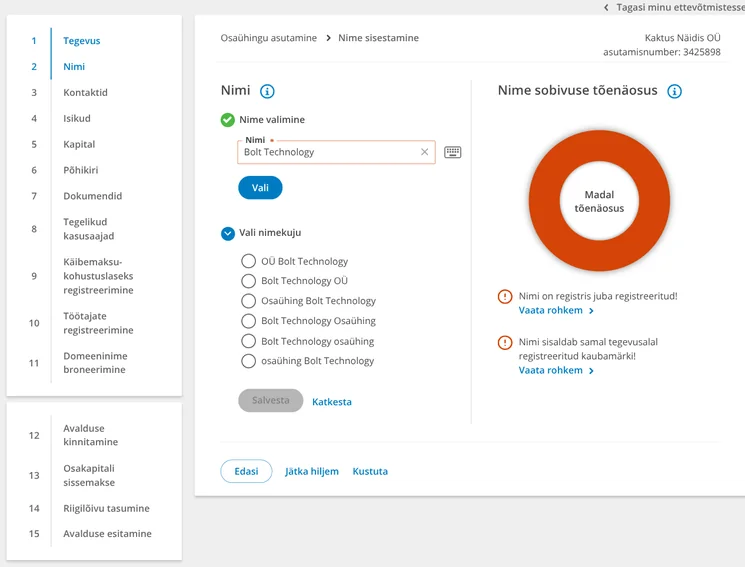The height and width of the screenshot is (567, 745).
Task: Pick osaühing Bolt Technology lowercase option
Action: (x=248, y=361)
